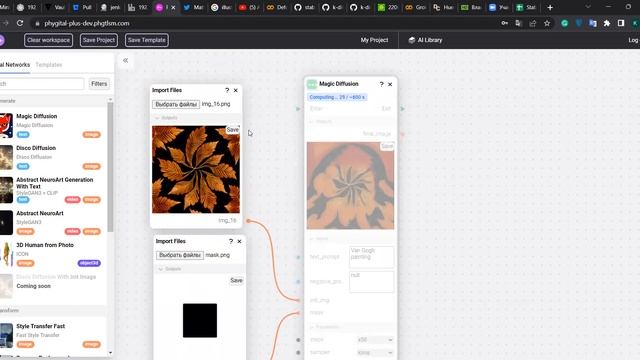The height and width of the screenshot is (360, 640).
Task: Open My Project menu
Action: (374, 40)
